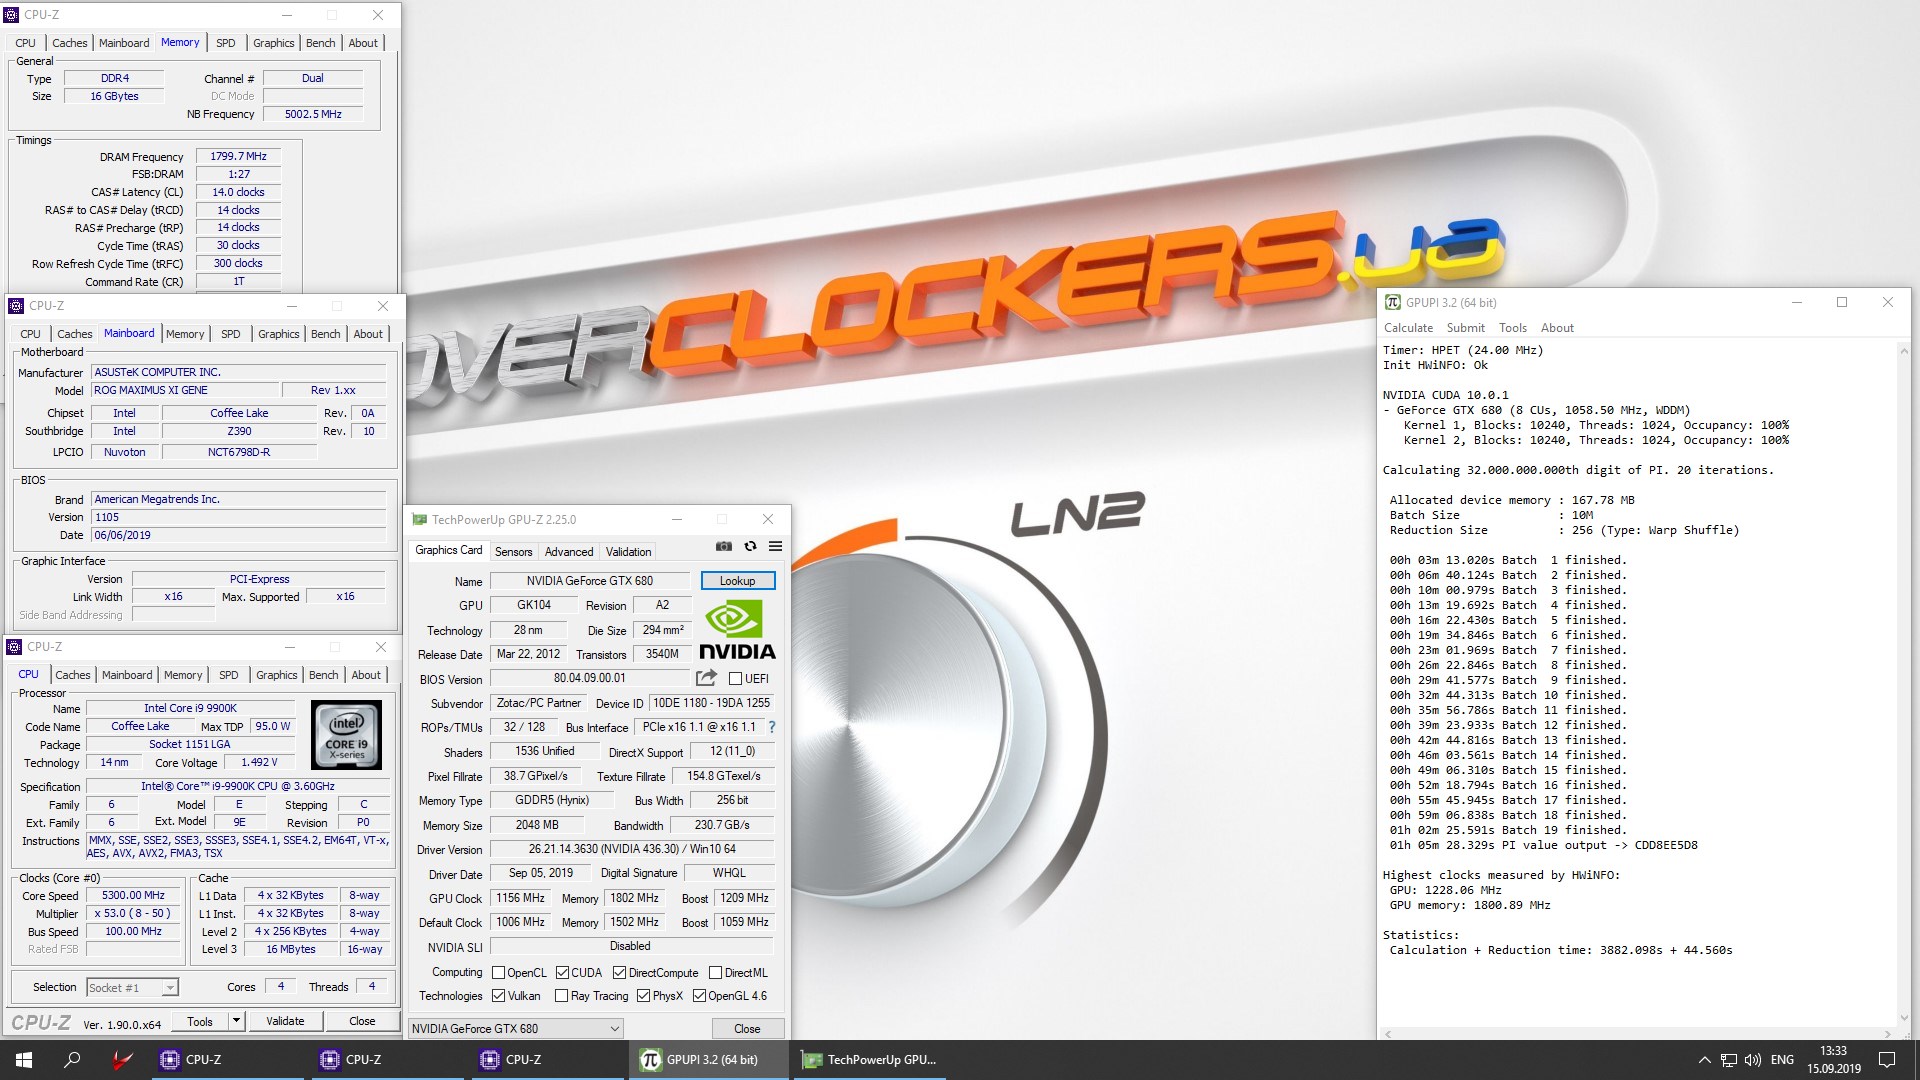This screenshot has height=1080, width=1920.
Task: Open Windows taskbar search
Action: pyautogui.click(x=72, y=1060)
